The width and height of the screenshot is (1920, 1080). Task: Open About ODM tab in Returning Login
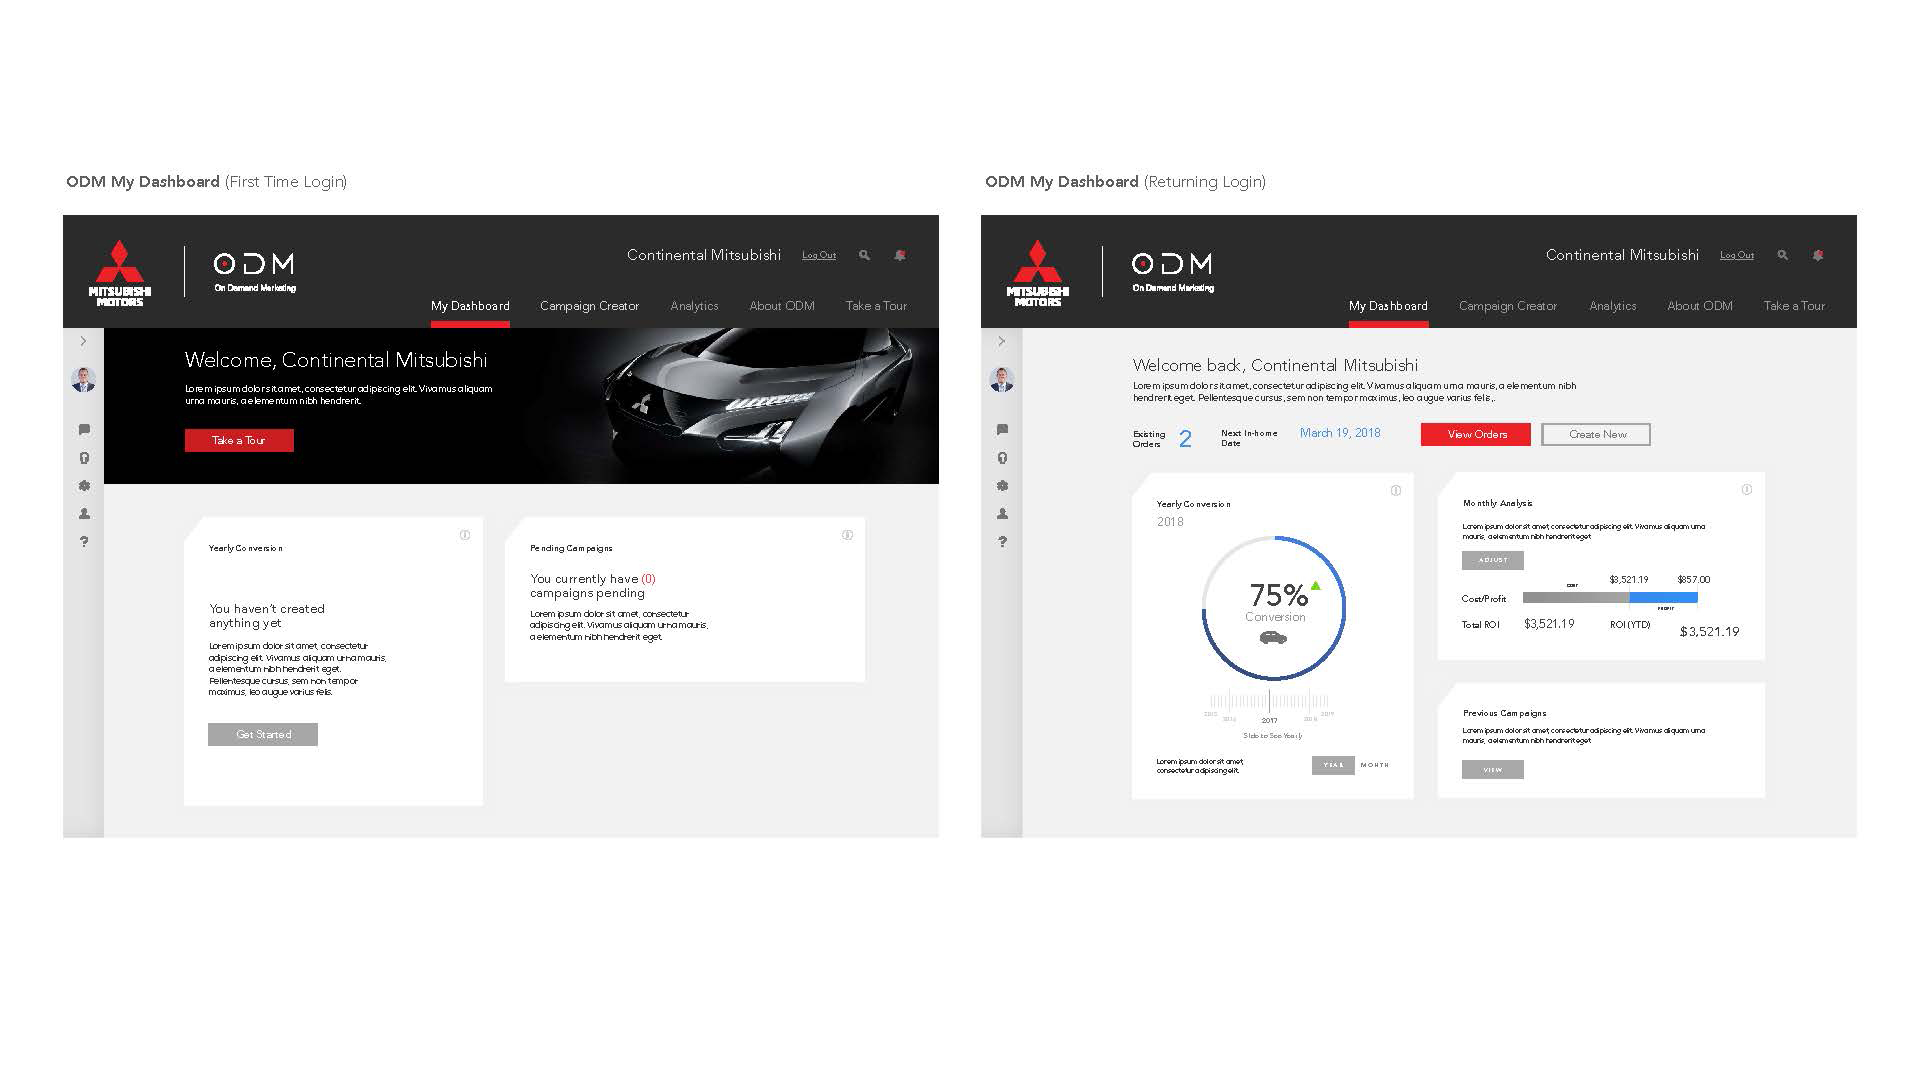point(1700,306)
